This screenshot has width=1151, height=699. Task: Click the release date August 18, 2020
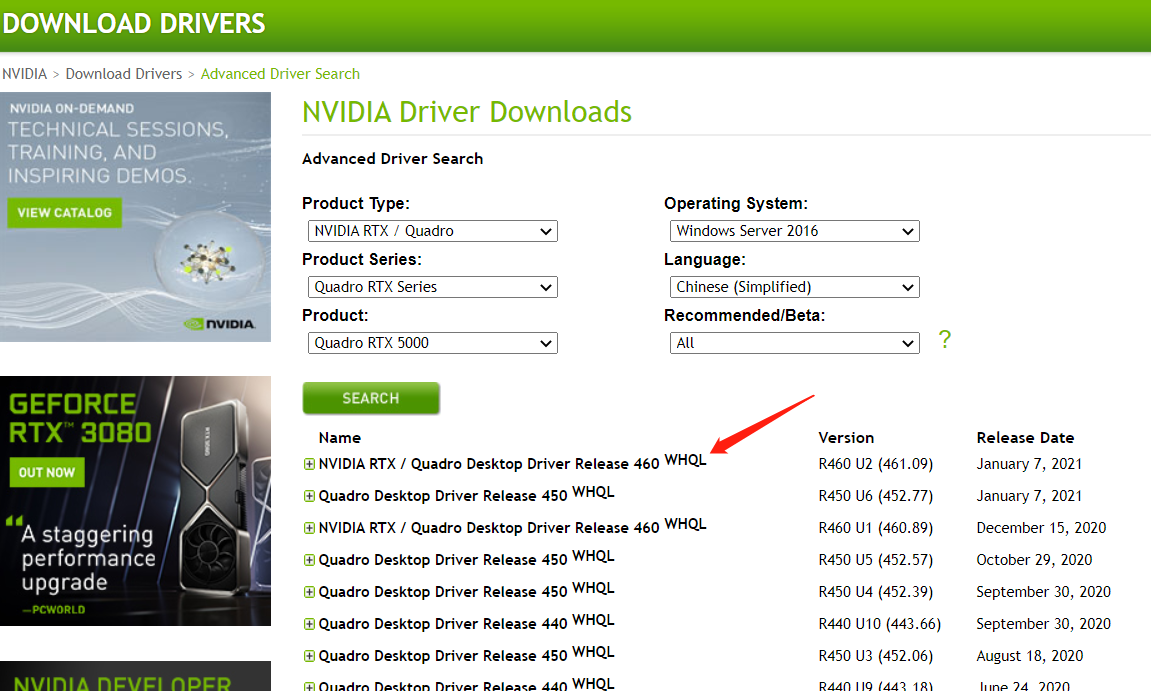pyautogui.click(x=1030, y=656)
